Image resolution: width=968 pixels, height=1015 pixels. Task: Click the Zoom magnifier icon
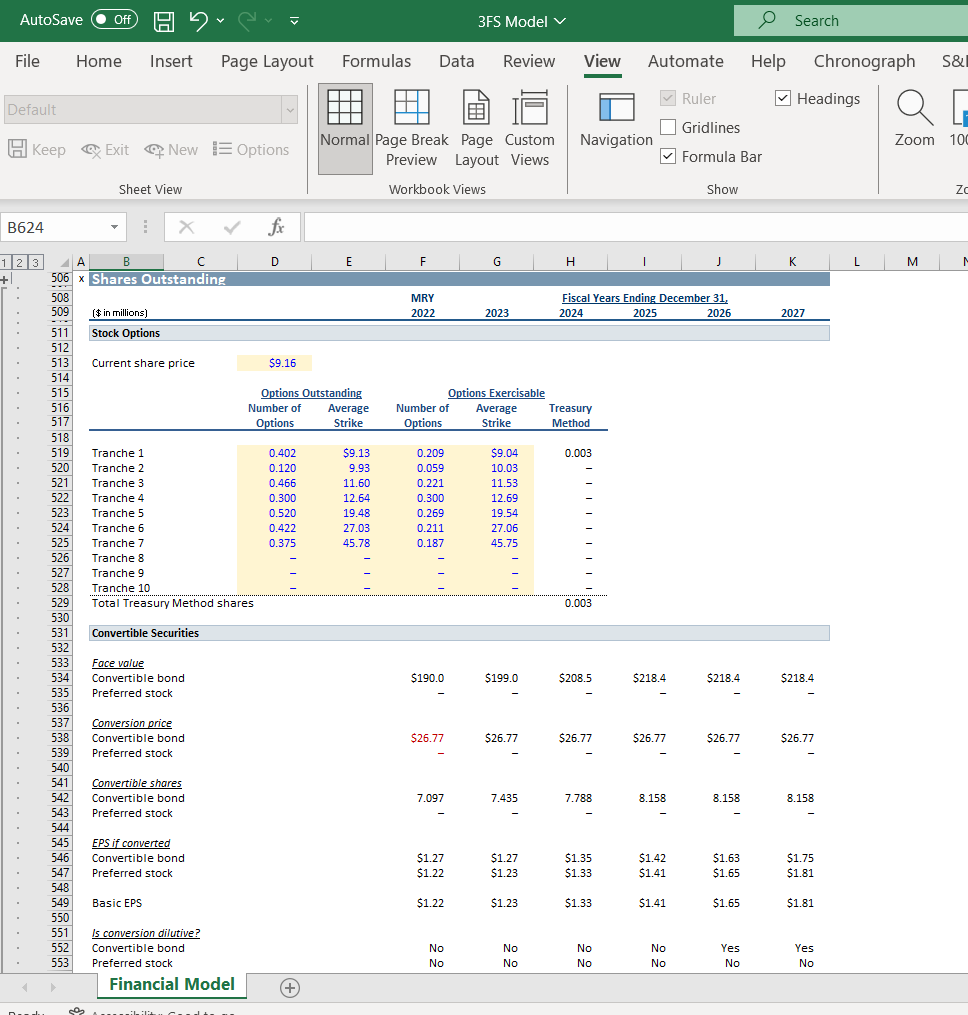coord(914,110)
